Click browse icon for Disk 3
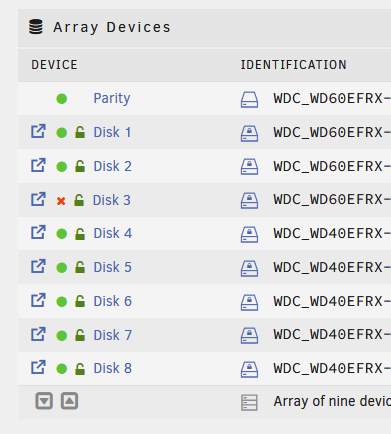The height and width of the screenshot is (434, 391). [38, 199]
